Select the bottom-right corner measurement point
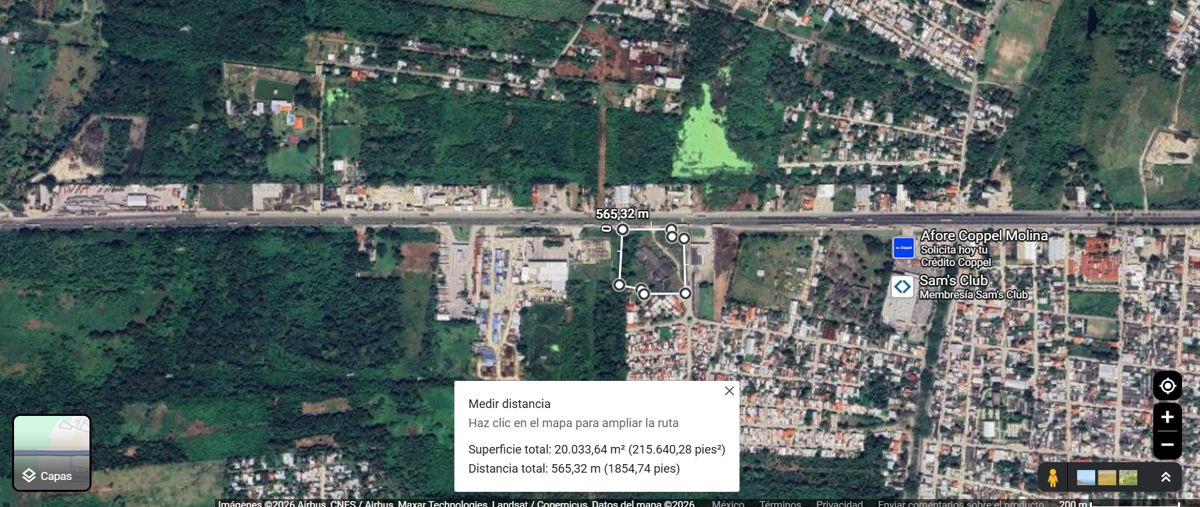The width and height of the screenshot is (1200, 507). coord(685,293)
